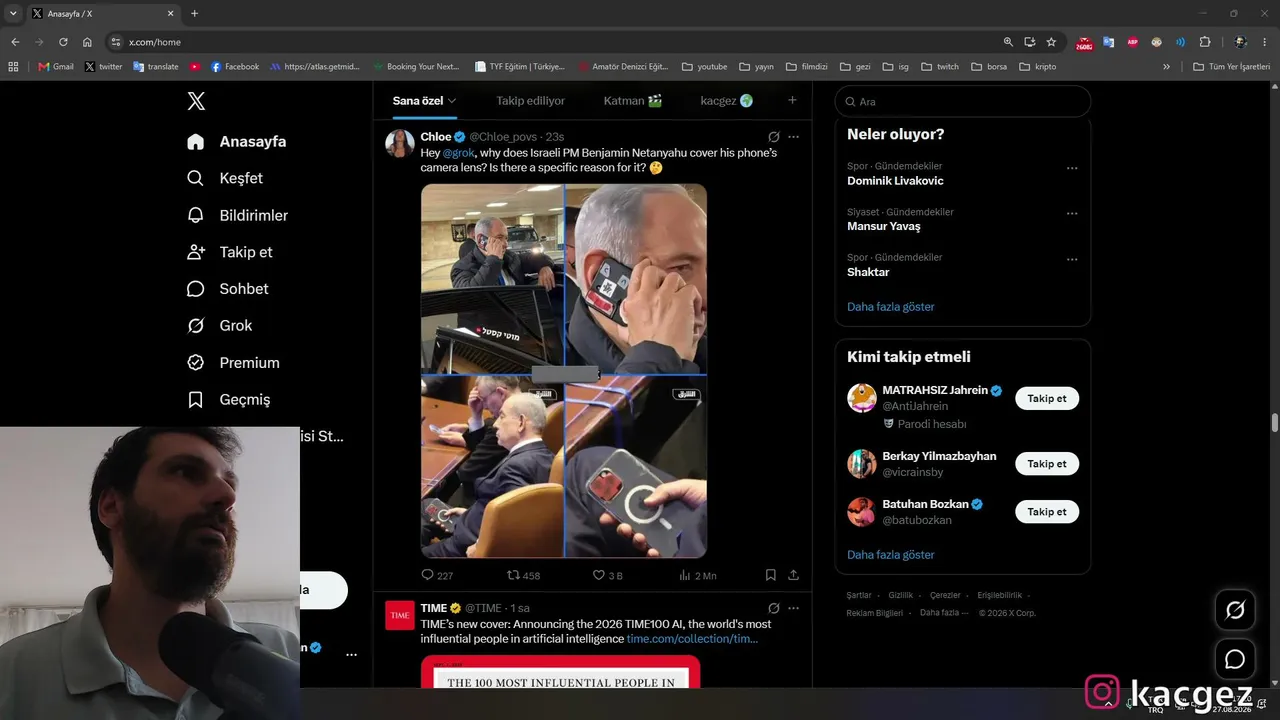Viewport: 1280px width, 720px height.
Task: Open the Chrome three-dot menu
Action: click(x=1265, y=42)
